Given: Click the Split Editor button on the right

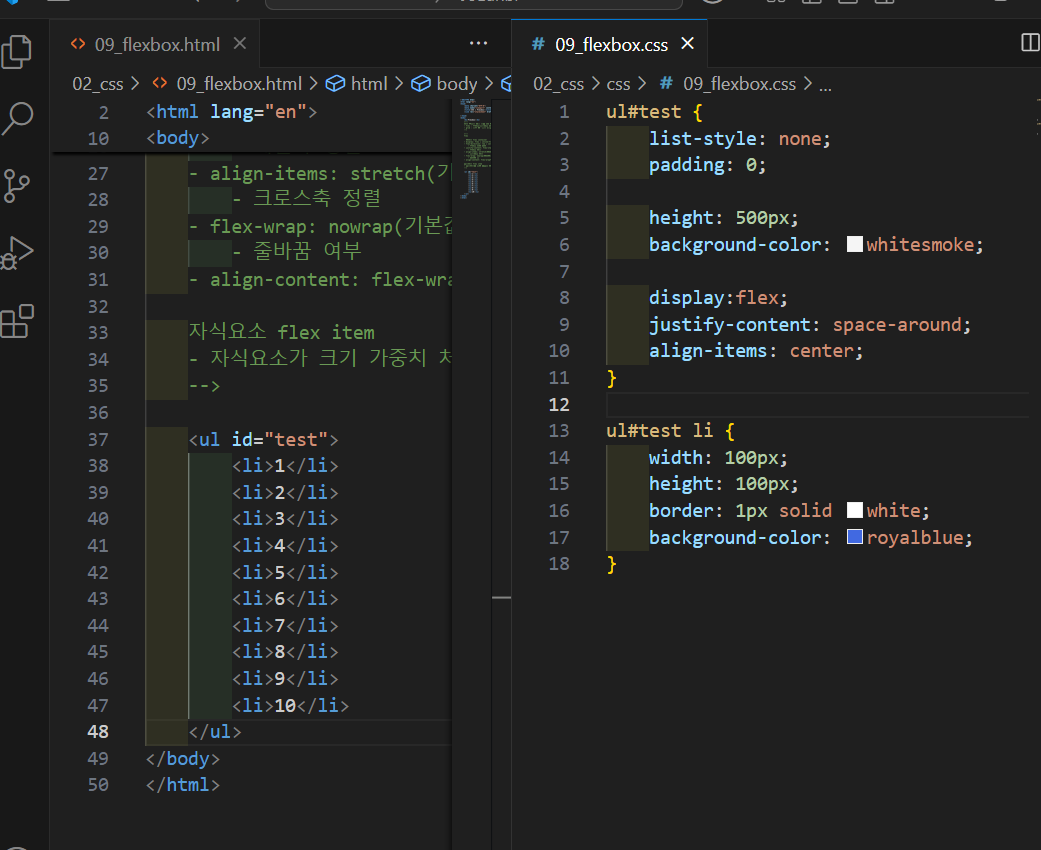Looking at the screenshot, I should pos(1030,43).
